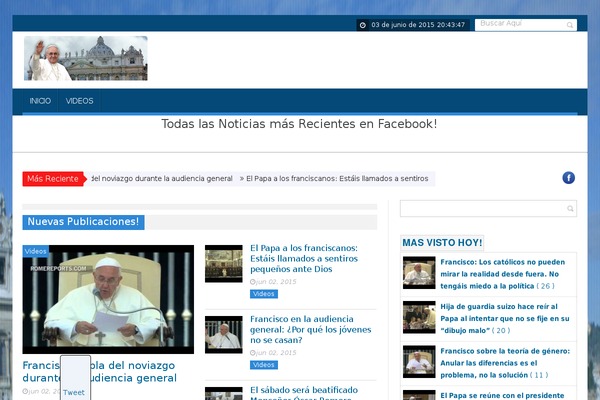
Task: Open the Facebook page icon
Action: (568, 178)
